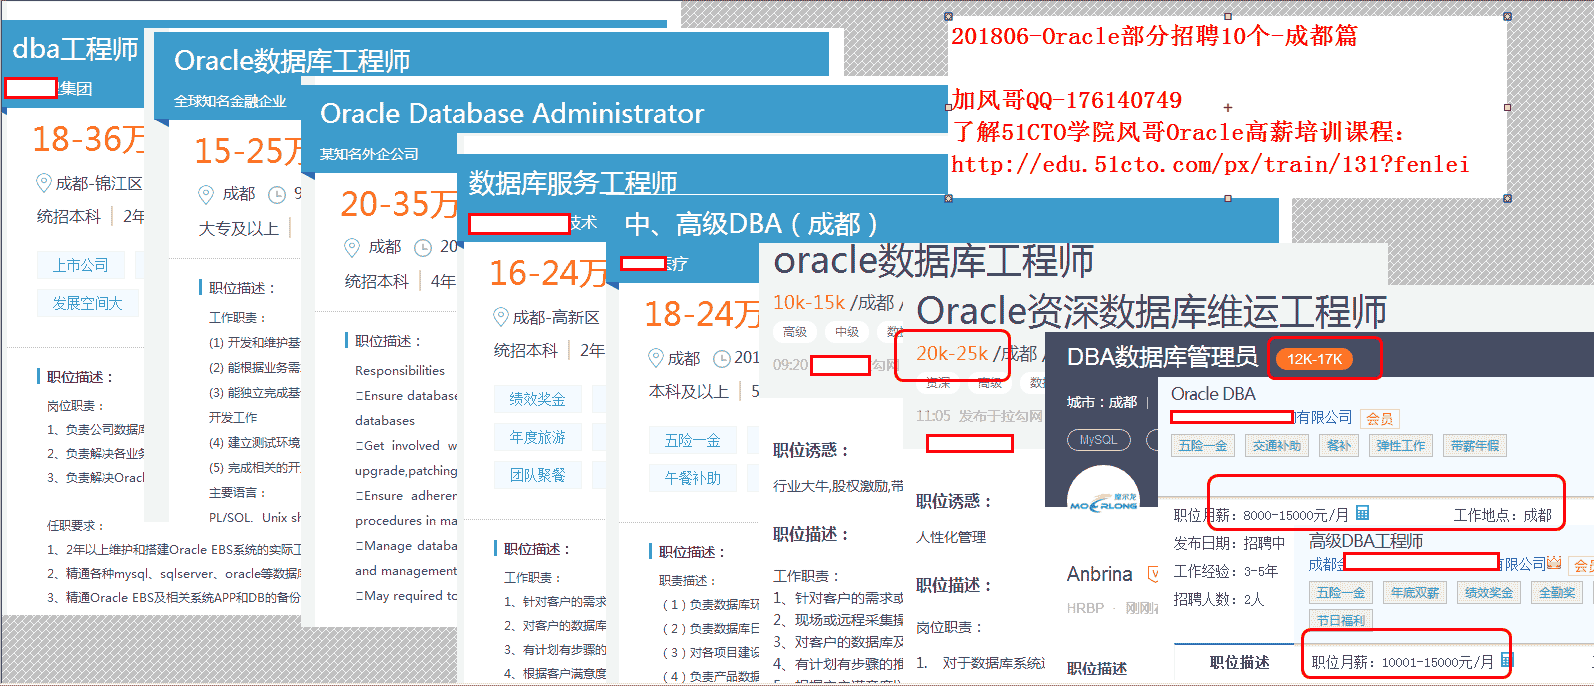Click 绩效奖金 tag in 数据库服务工程师 card
Viewport: 1594px width, 686px height.
coord(537,399)
